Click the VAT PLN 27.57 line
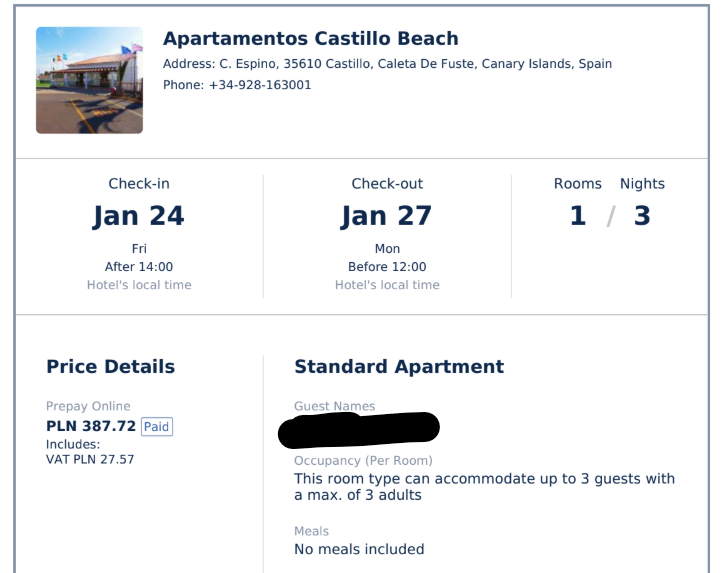 [x=90, y=460]
